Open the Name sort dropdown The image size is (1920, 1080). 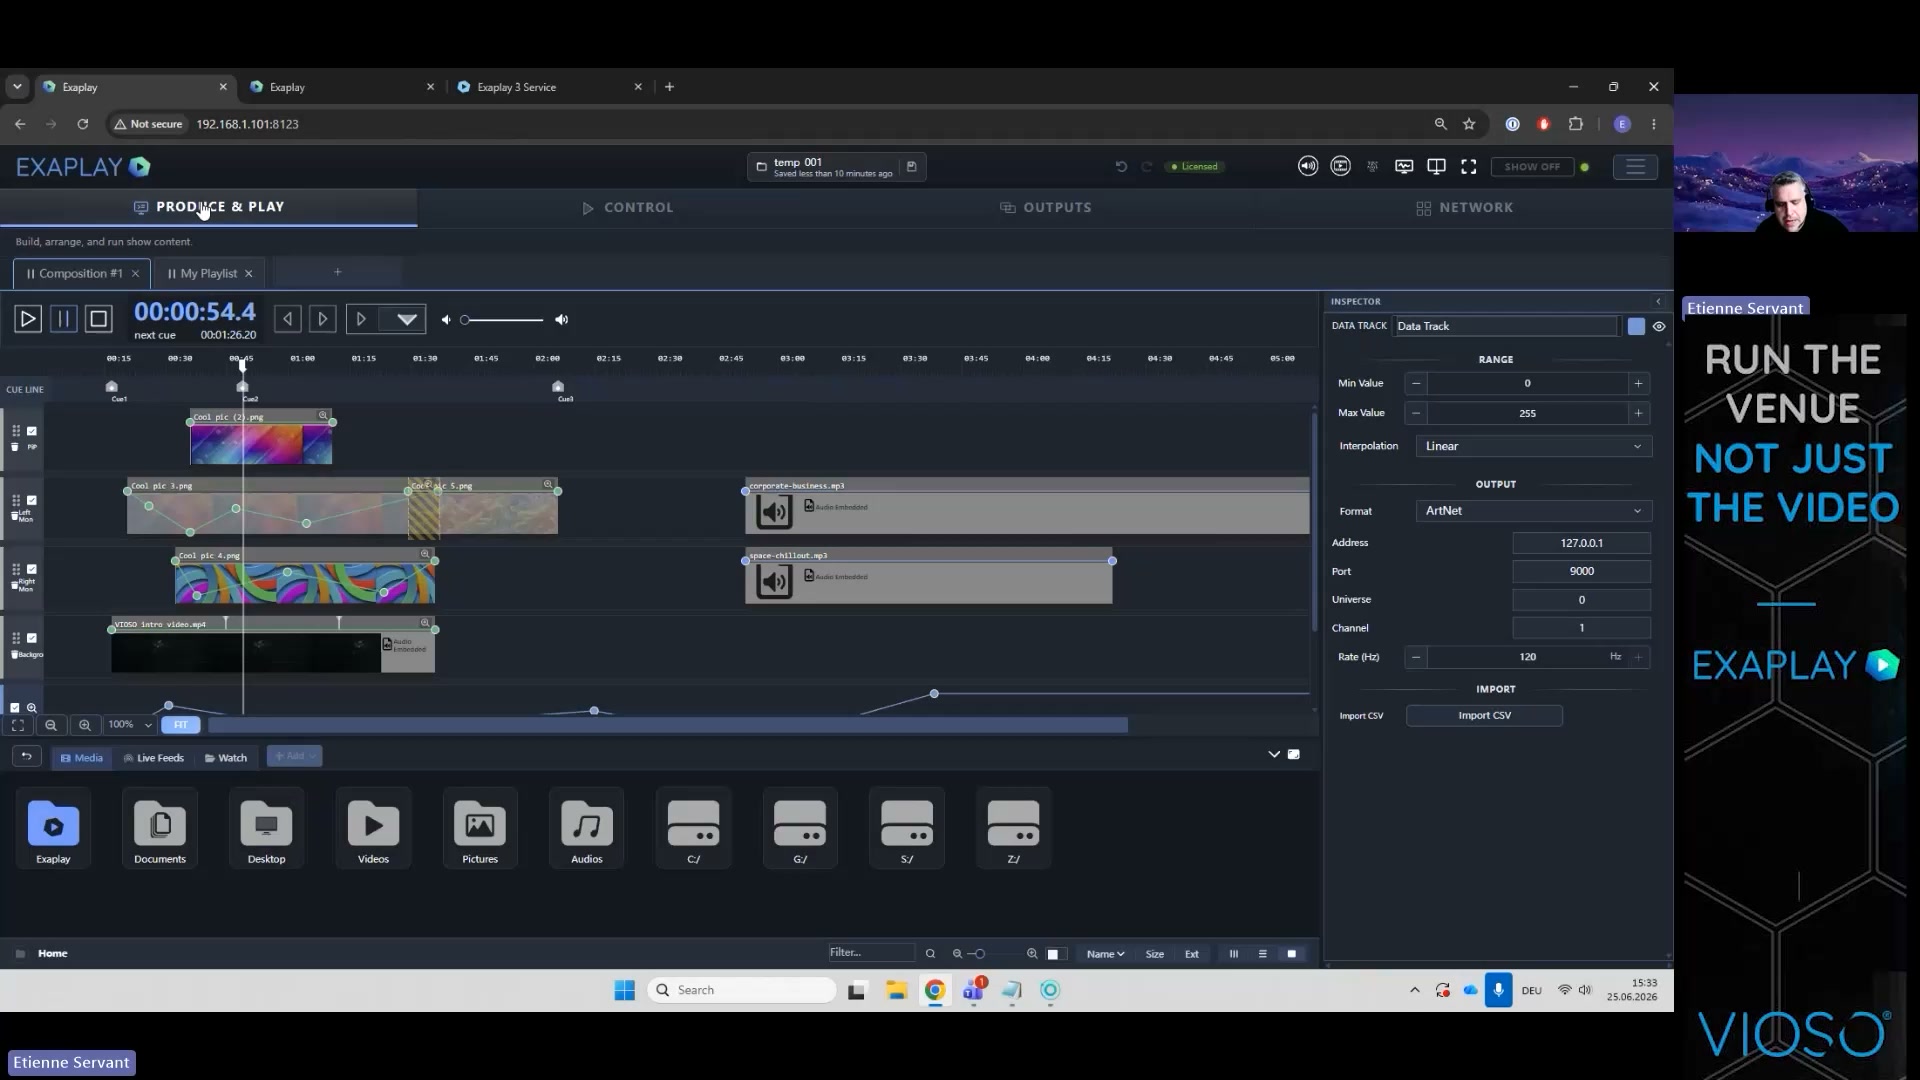(x=1105, y=954)
